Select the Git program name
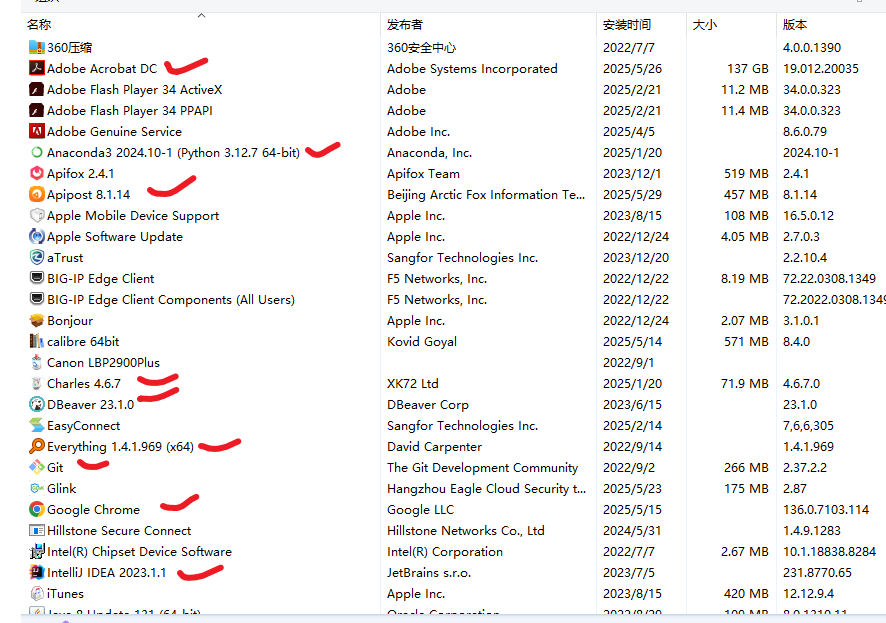The width and height of the screenshot is (886, 623). click(x=55, y=467)
